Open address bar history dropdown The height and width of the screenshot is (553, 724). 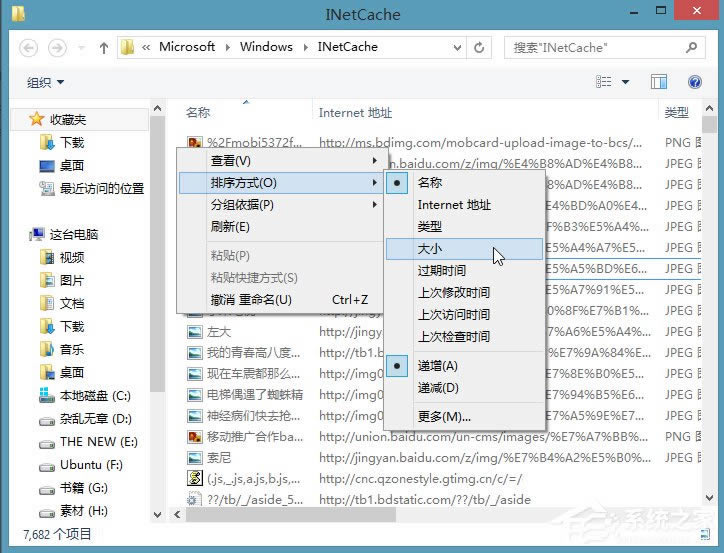[x=457, y=48]
